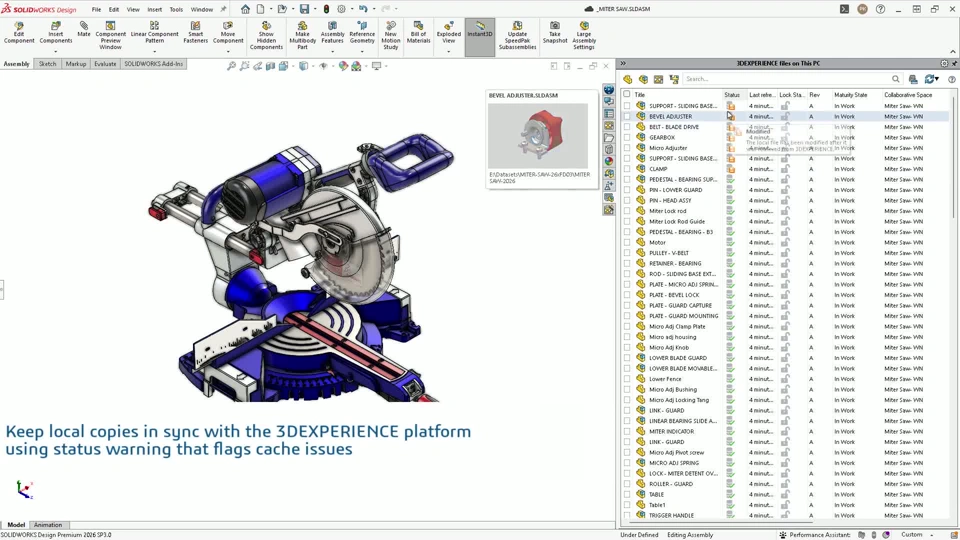The width and height of the screenshot is (960, 540).
Task: Click the Help icon in title bar
Action: tap(880, 9)
